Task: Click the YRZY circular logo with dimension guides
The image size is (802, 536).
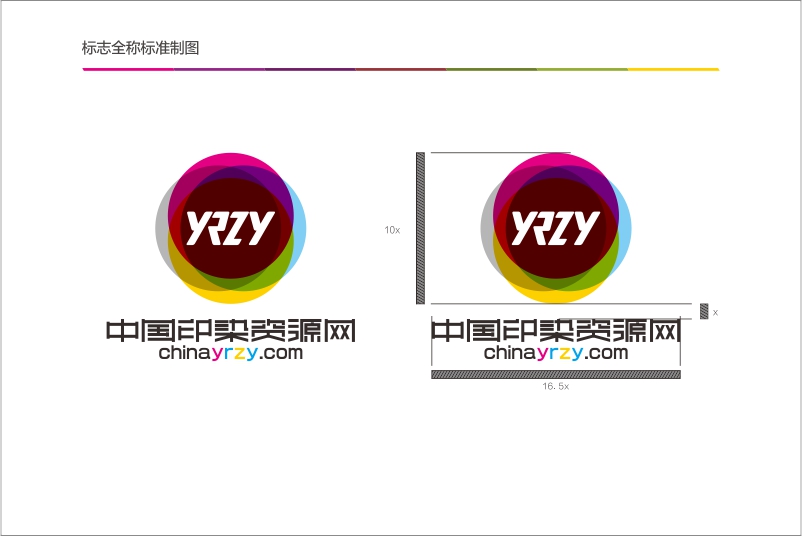Action: tap(556, 228)
